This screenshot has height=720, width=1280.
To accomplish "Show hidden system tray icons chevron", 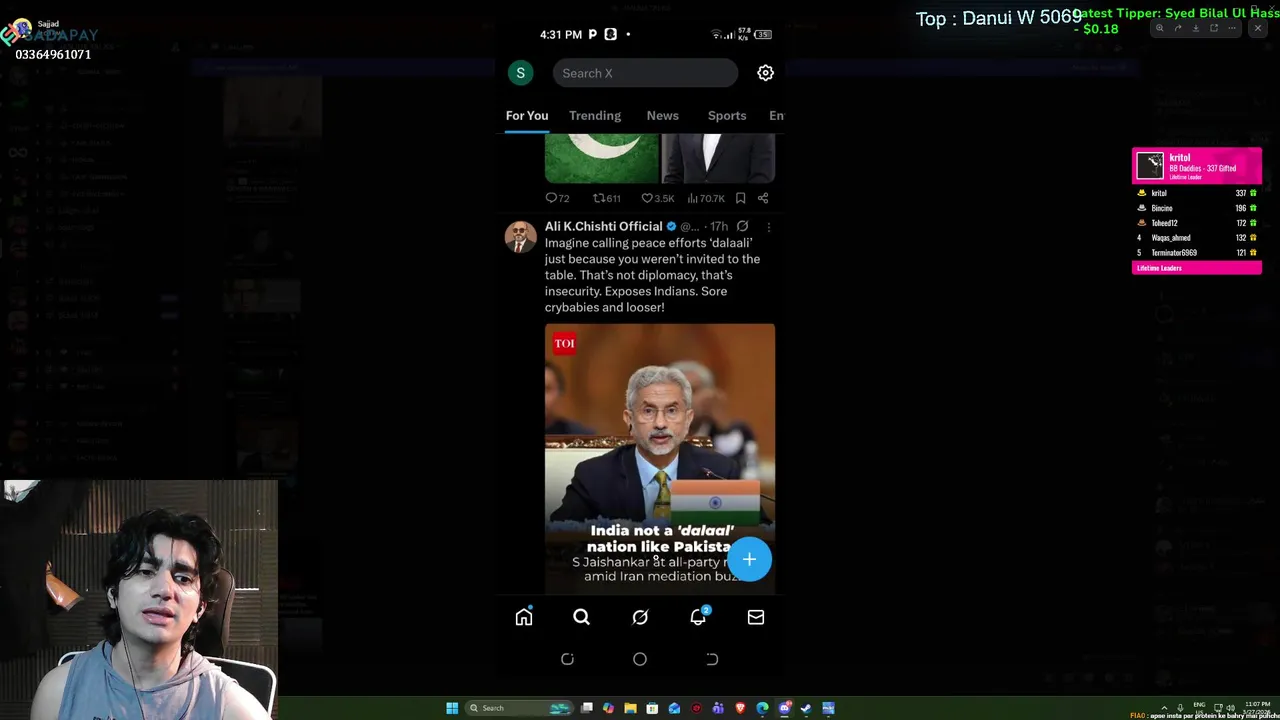I will 1164,708.
